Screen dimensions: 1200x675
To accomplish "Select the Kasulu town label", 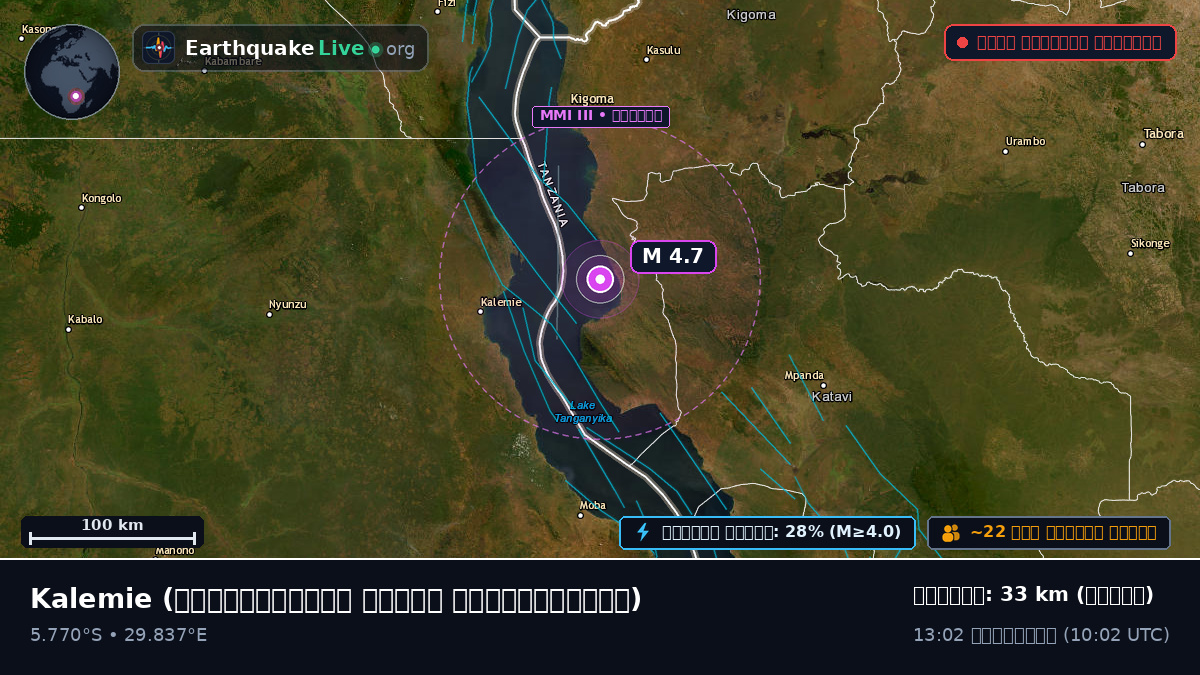I will 664,50.
